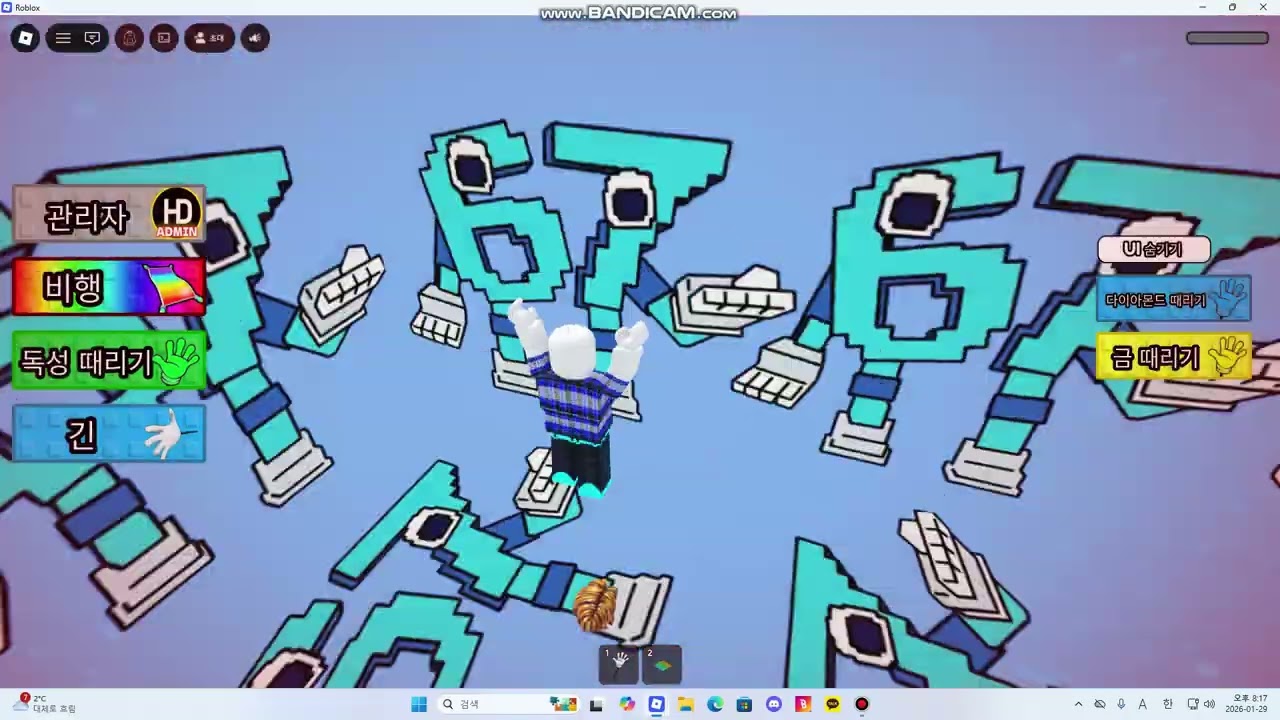Open the Windows Start menu
This screenshot has height=720, width=1280.
(x=419, y=704)
